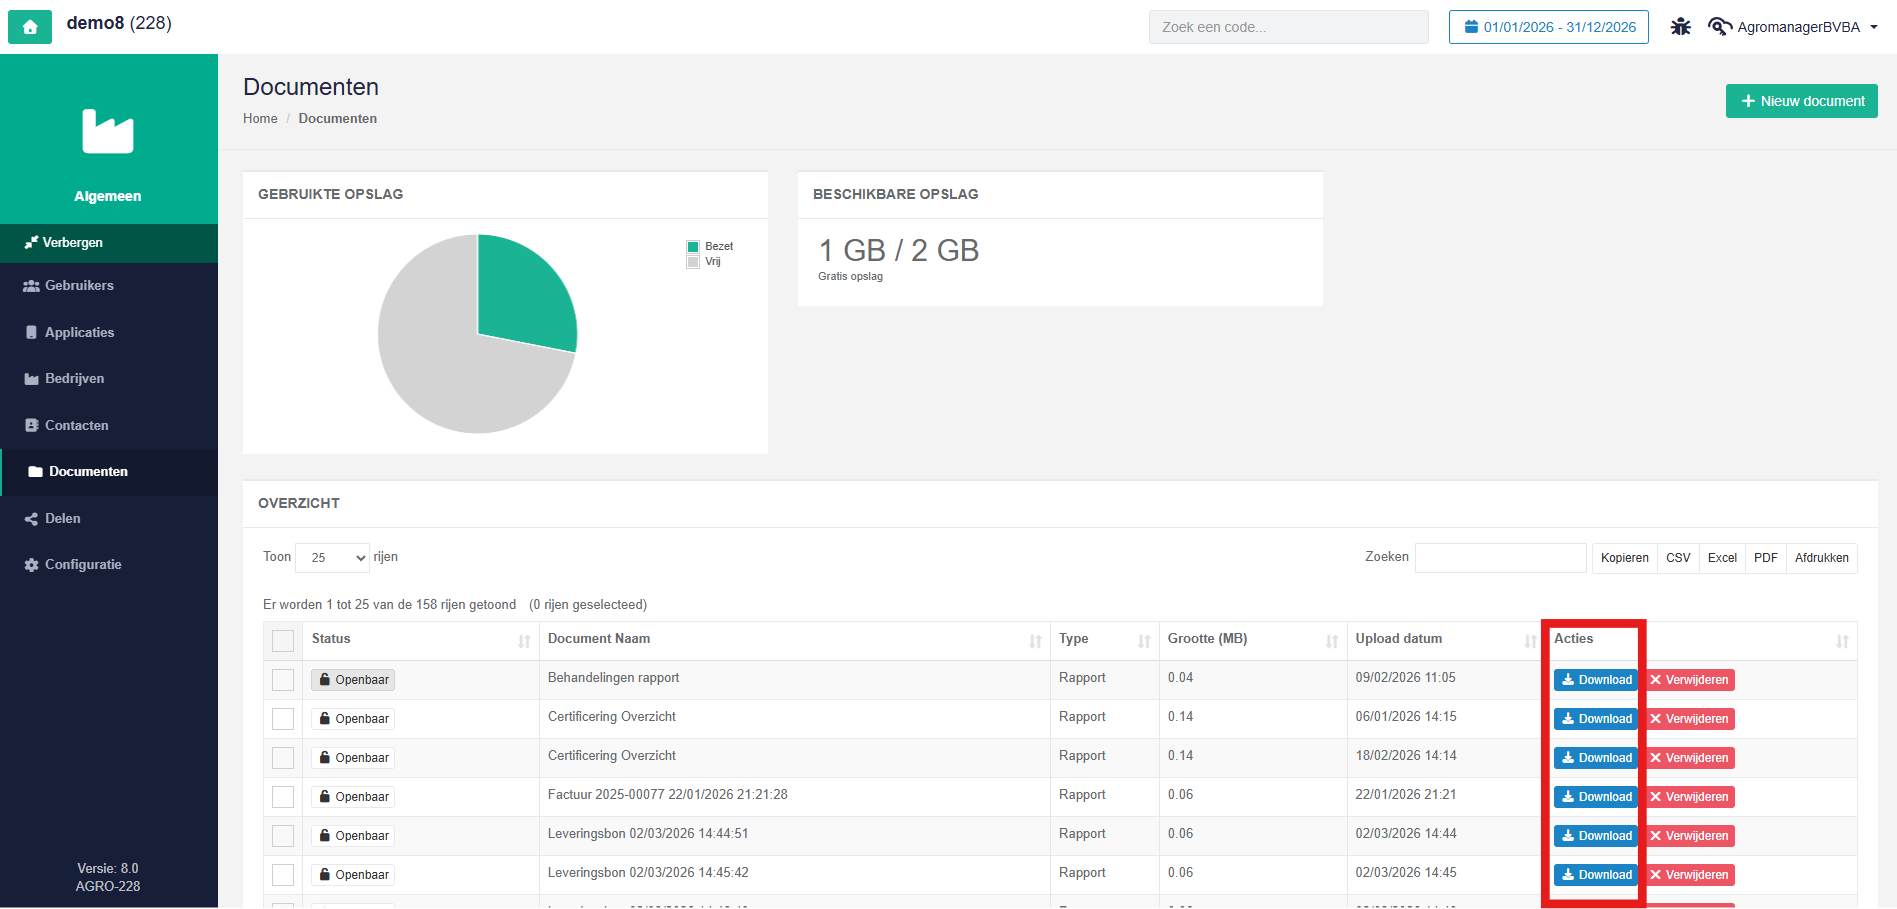Image resolution: width=1897 pixels, height=909 pixels.
Task: Click the calendar icon in date range button
Action: click(x=1471, y=27)
